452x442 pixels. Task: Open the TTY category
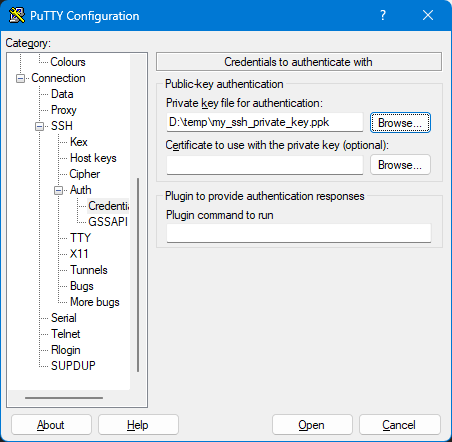coord(80,238)
